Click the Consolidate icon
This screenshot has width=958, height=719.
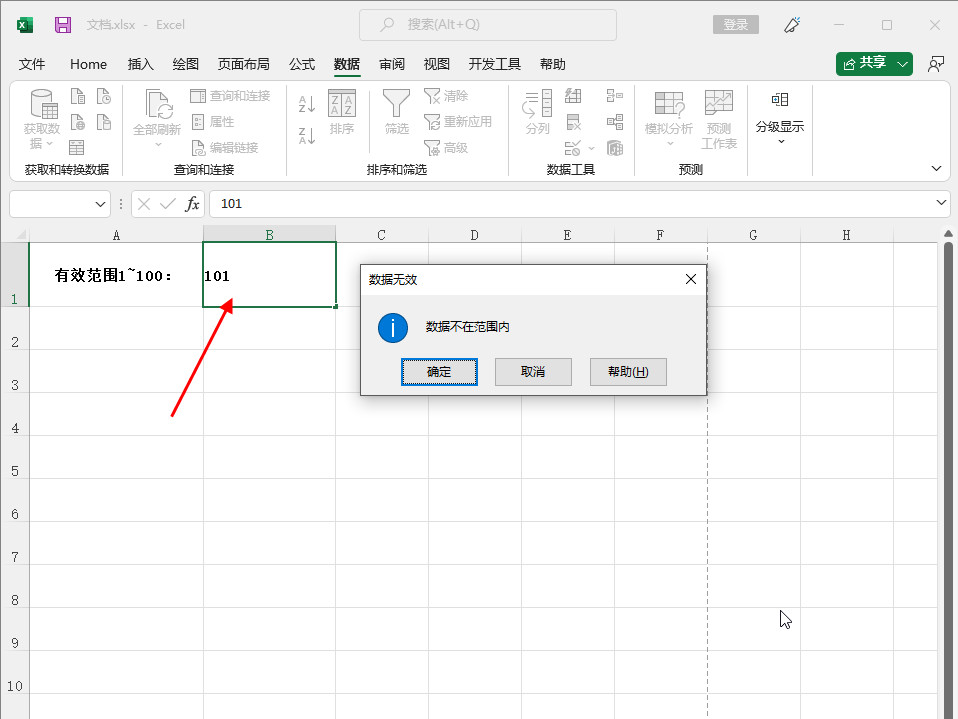(615, 96)
